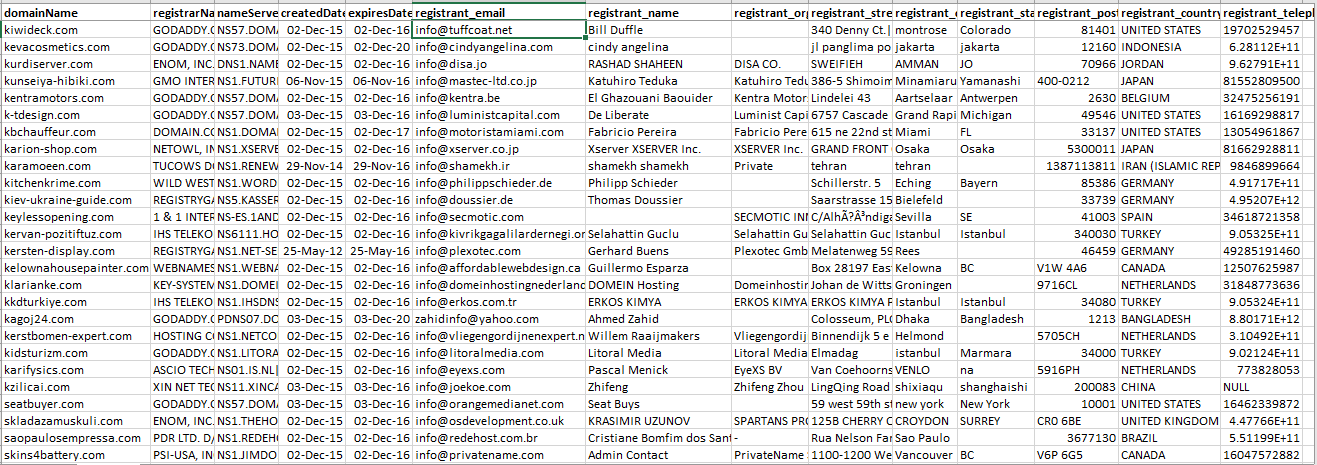Select info@litoralmedia.com email cell
The image size is (1317, 465).
pyautogui.click(x=498, y=353)
